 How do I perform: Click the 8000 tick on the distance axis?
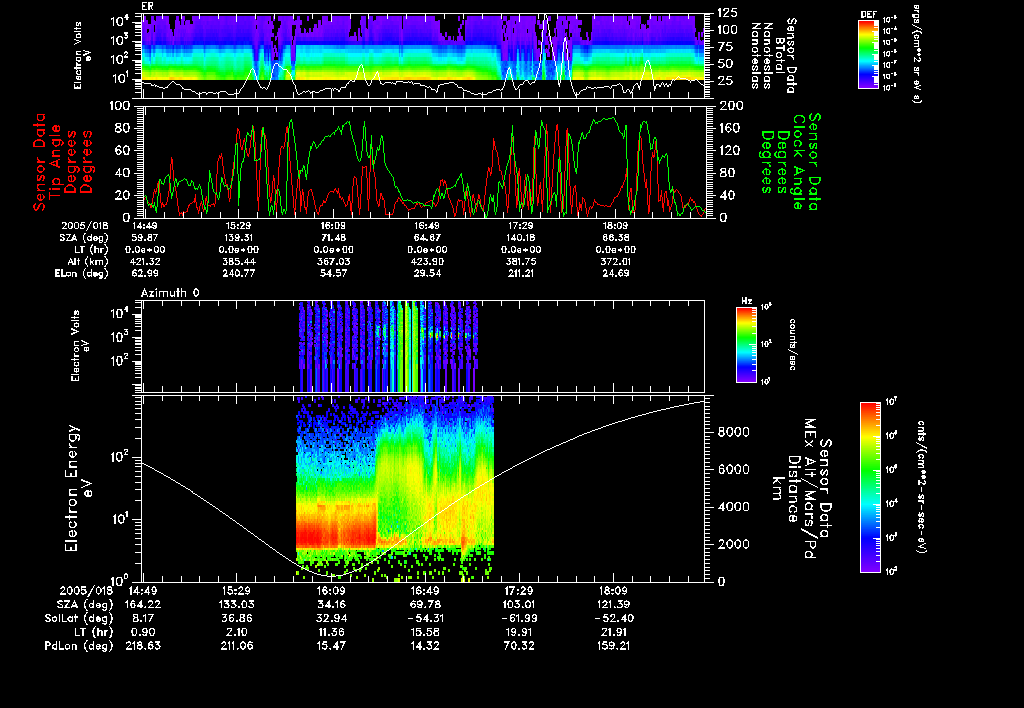click(x=733, y=432)
